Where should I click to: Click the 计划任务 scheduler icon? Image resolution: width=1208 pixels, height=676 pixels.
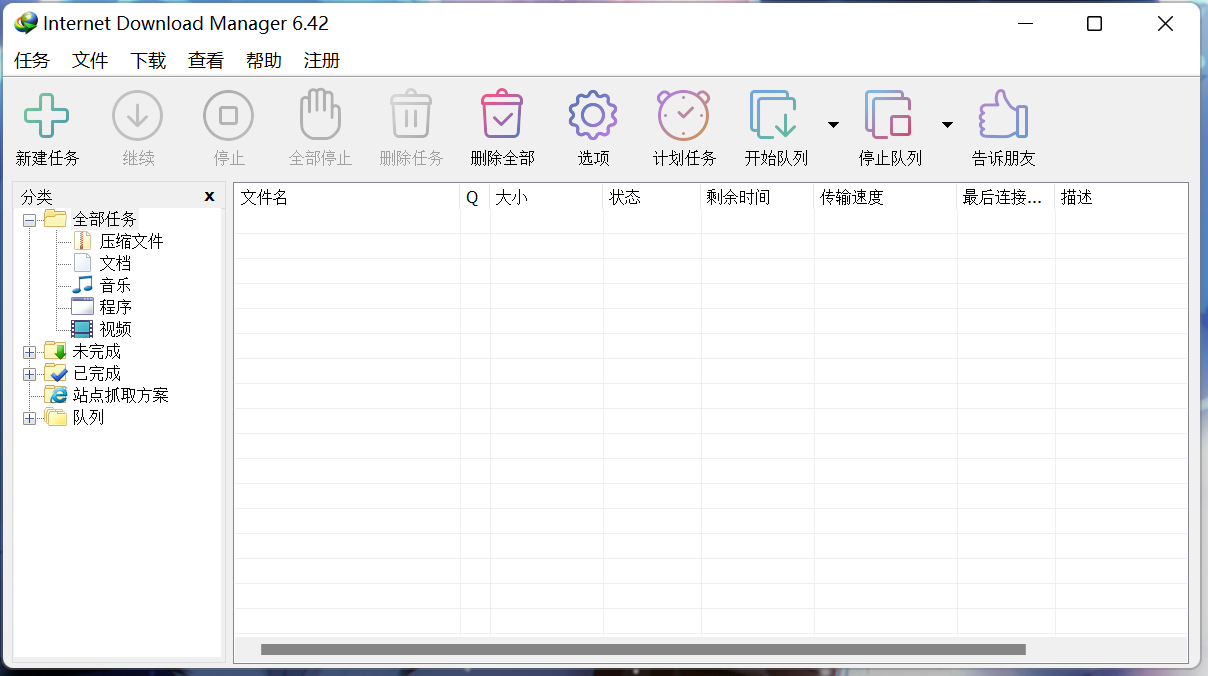683,113
